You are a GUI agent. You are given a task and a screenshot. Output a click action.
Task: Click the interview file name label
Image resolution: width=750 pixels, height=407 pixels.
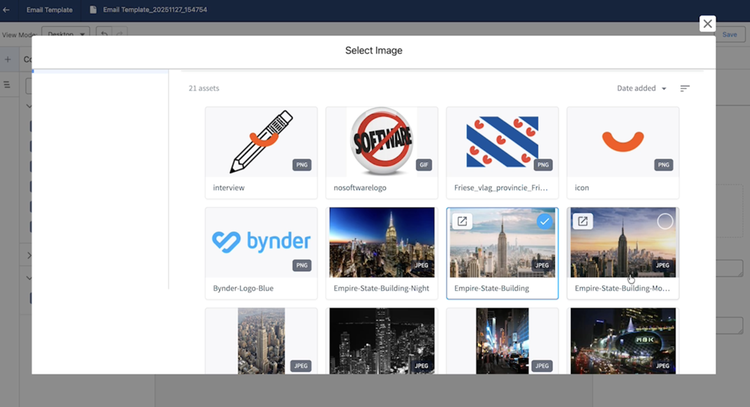pos(229,187)
